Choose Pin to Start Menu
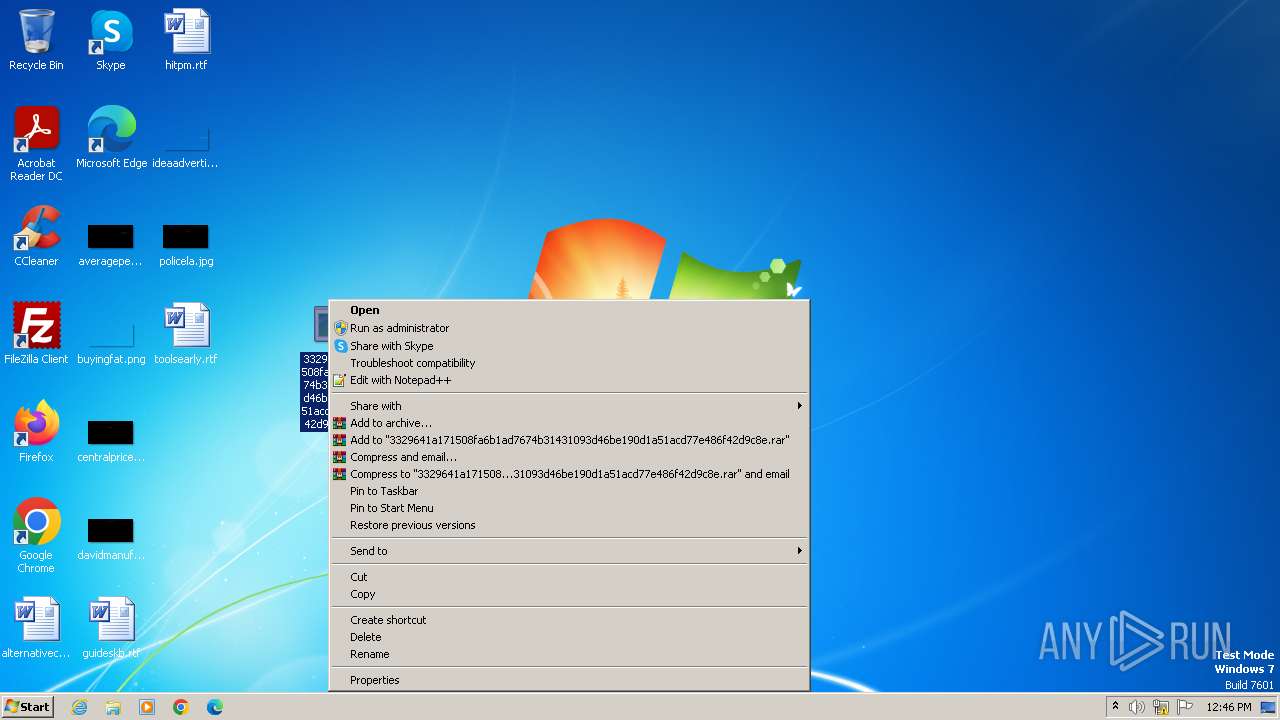Viewport: 1280px width, 720px height. pos(569,508)
